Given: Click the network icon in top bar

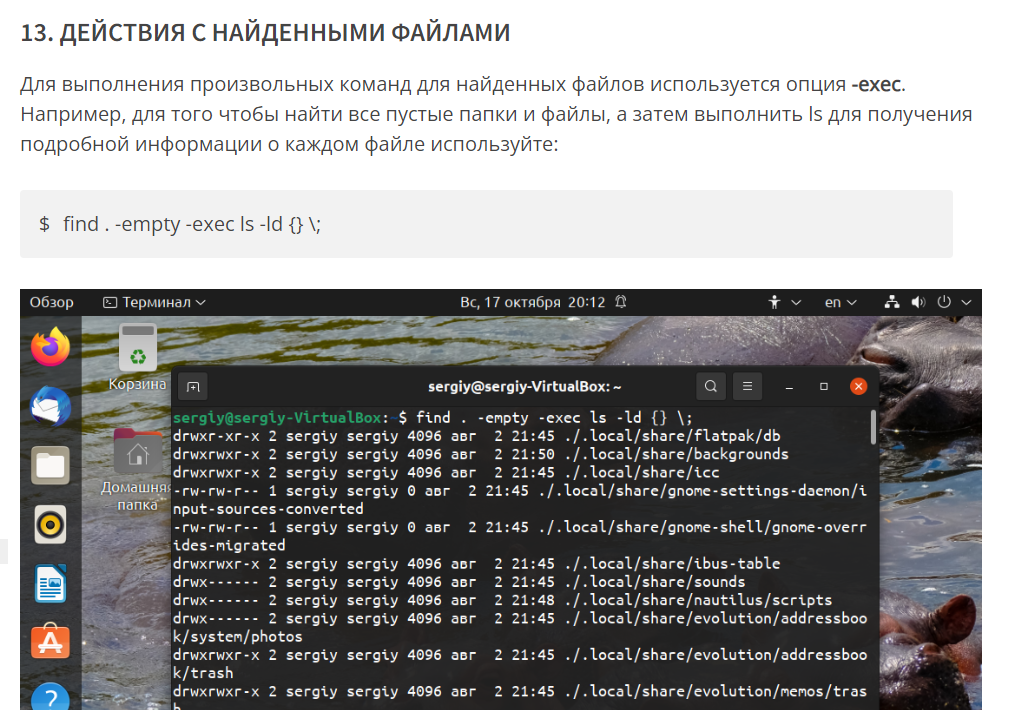Looking at the screenshot, I should pos(892,302).
